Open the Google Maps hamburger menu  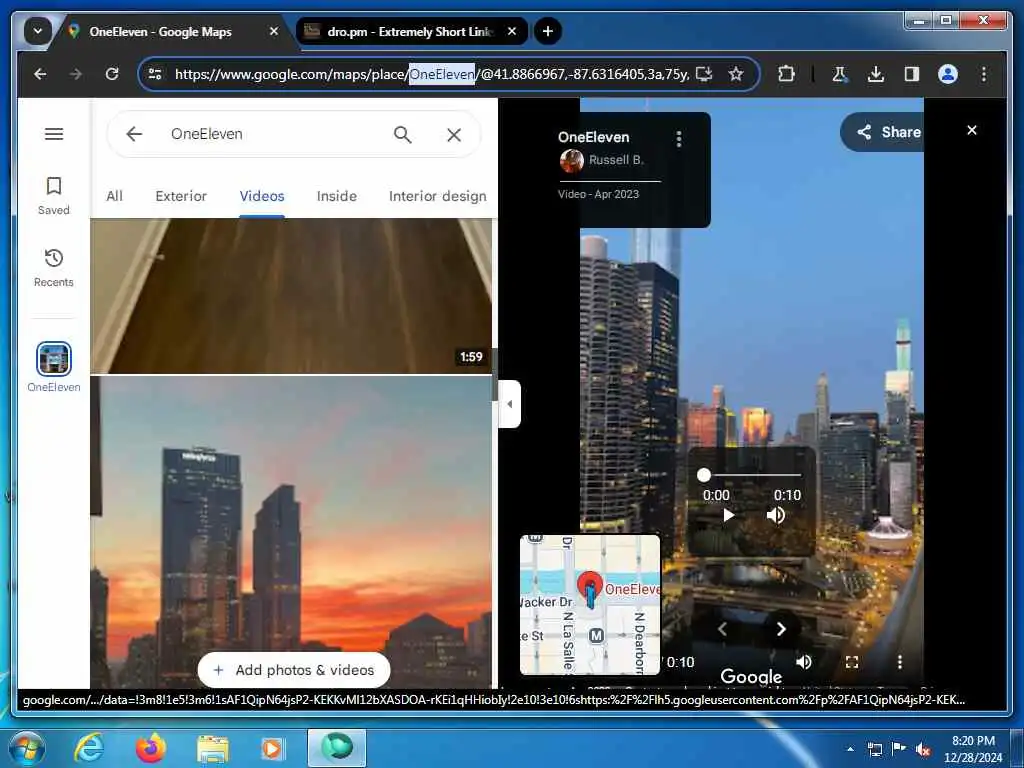54,134
